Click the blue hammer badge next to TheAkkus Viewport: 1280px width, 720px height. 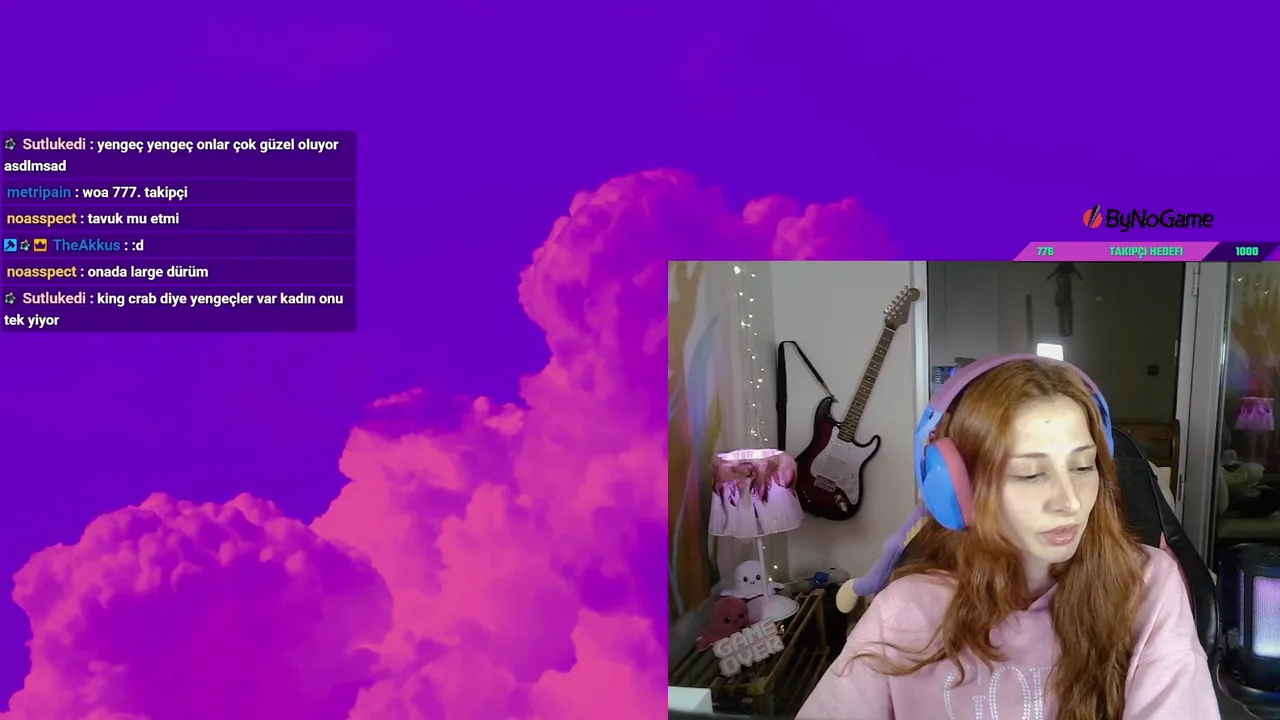(10, 245)
